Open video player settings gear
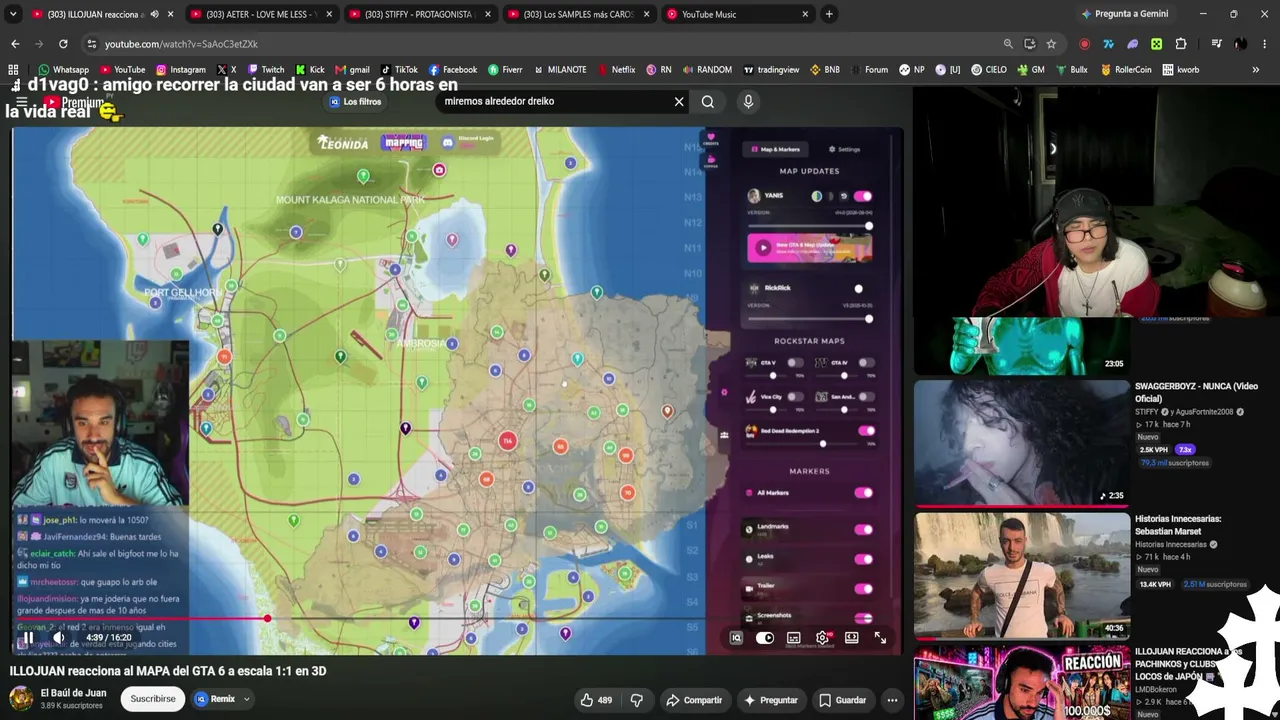1280x720 pixels. tap(822, 638)
